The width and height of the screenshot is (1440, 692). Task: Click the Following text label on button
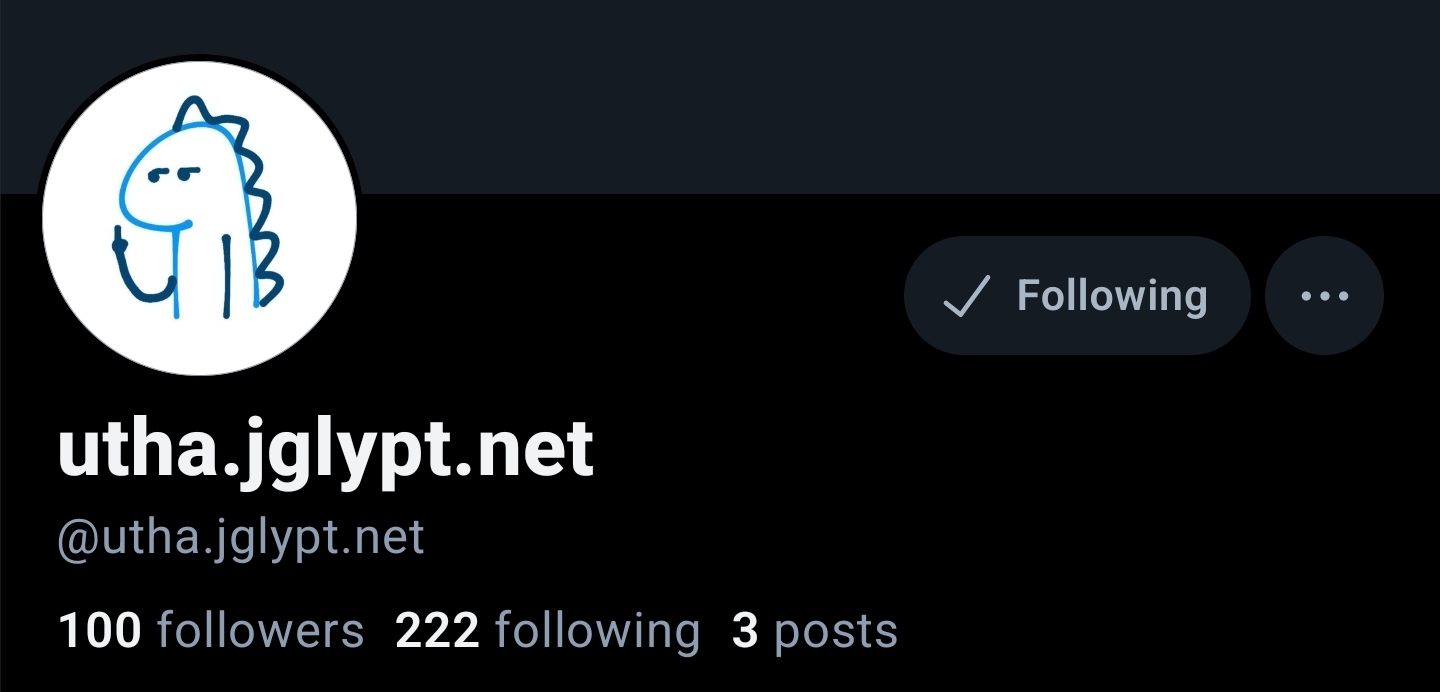1112,296
